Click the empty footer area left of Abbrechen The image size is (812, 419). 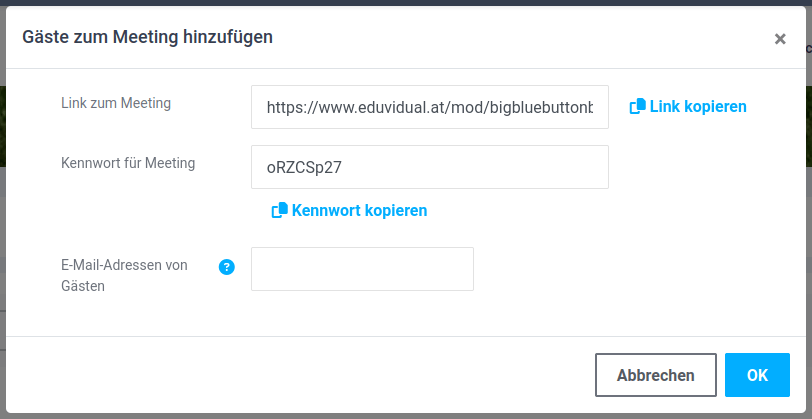point(300,375)
